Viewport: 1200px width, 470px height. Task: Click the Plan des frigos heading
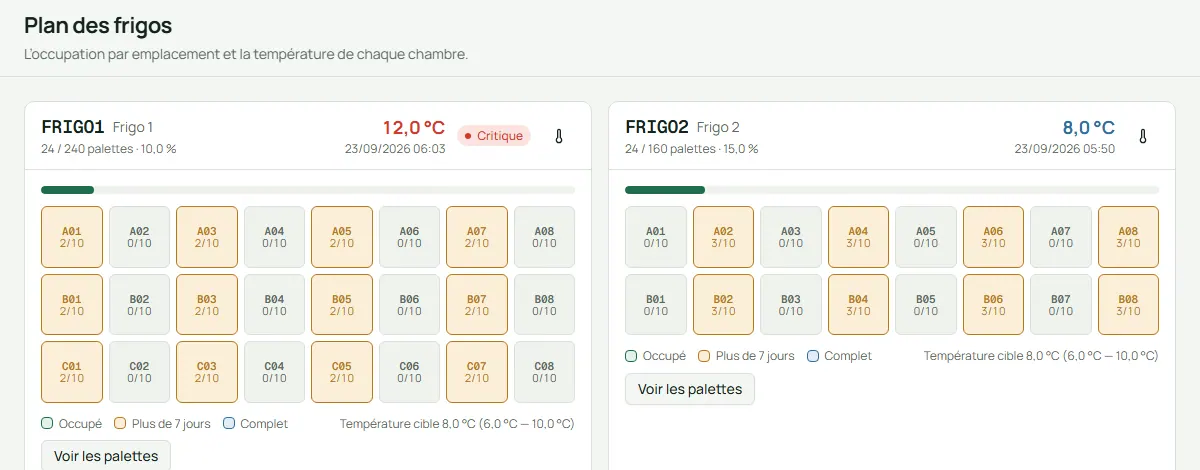pyautogui.click(x=98, y=26)
